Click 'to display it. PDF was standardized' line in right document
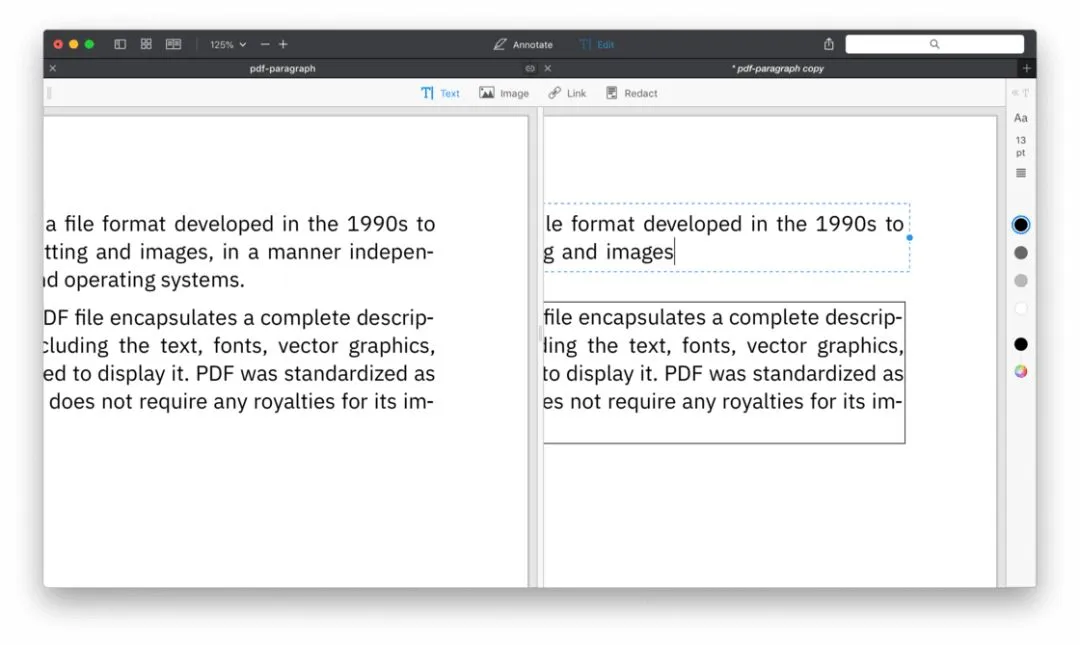 (x=723, y=373)
